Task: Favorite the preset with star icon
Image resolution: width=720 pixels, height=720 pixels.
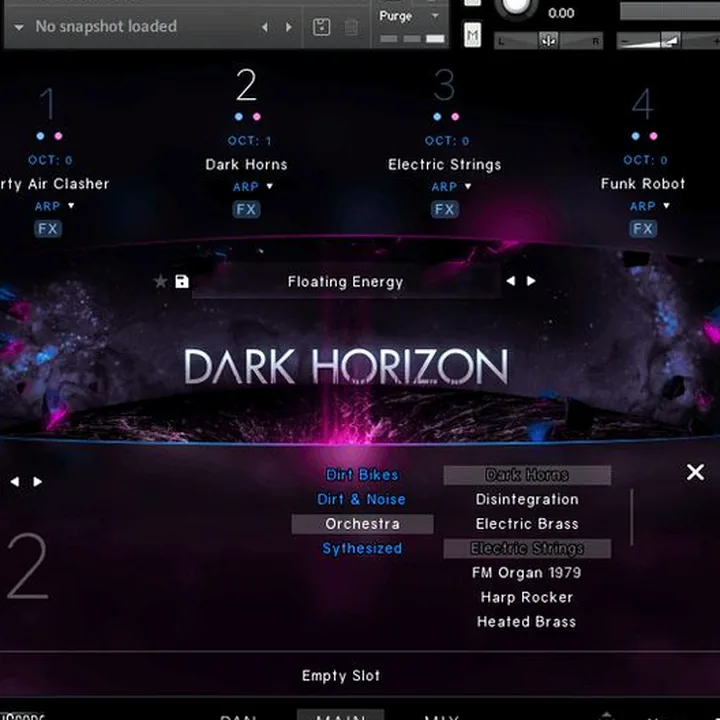Action: coord(160,281)
